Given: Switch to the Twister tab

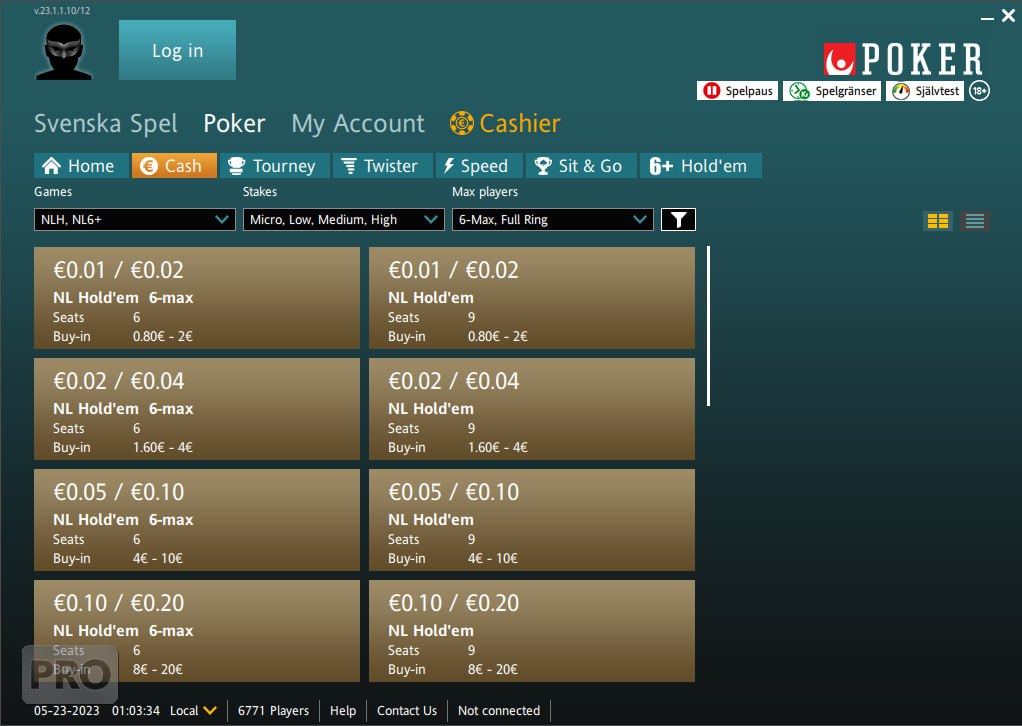Looking at the screenshot, I should [383, 166].
